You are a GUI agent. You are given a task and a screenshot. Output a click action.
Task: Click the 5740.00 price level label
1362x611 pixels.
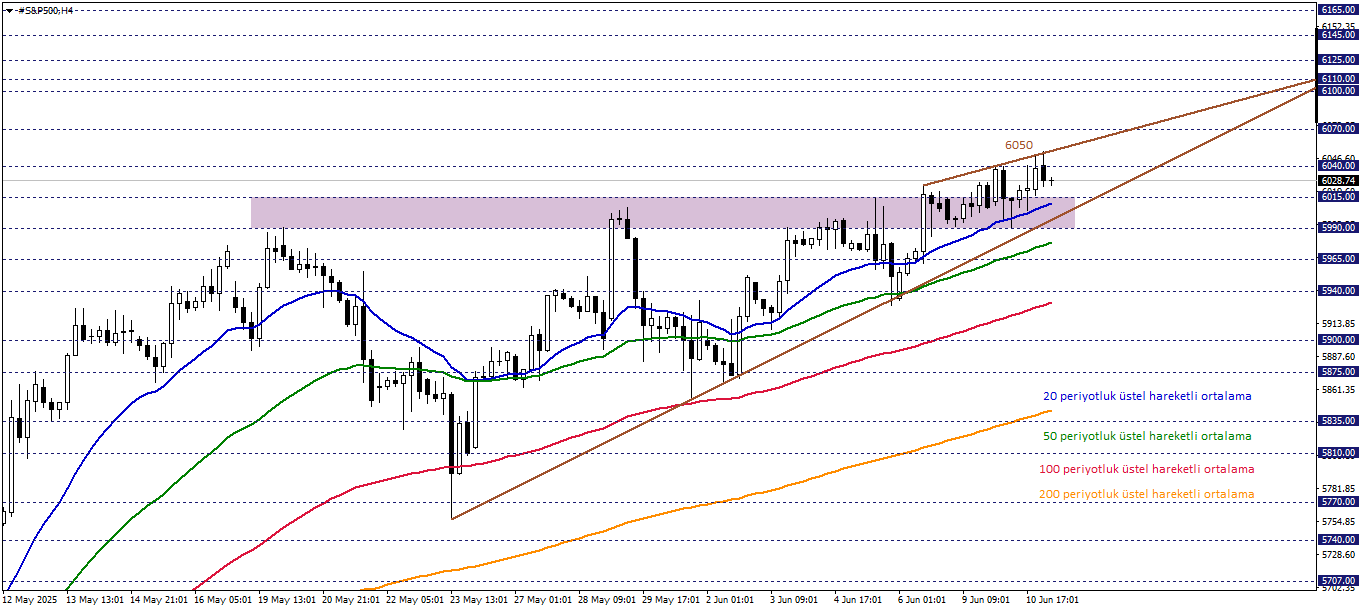(x=1337, y=539)
